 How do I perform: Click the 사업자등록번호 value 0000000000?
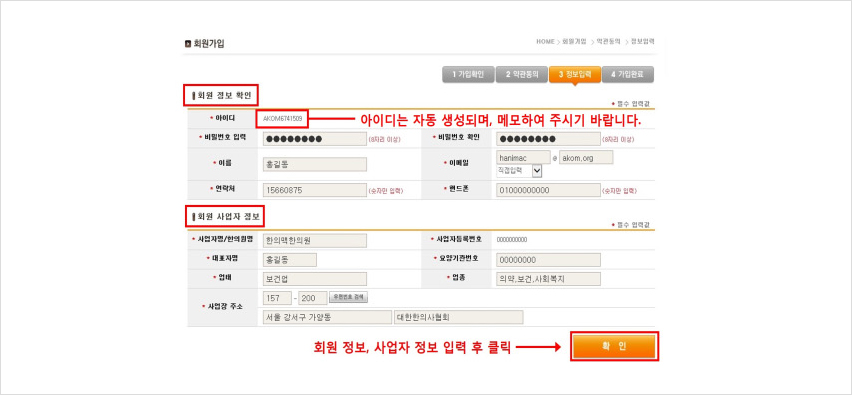[511, 240]
